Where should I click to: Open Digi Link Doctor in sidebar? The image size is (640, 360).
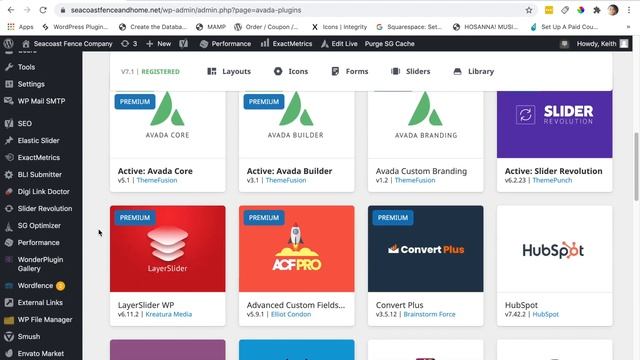pos(43,191)
